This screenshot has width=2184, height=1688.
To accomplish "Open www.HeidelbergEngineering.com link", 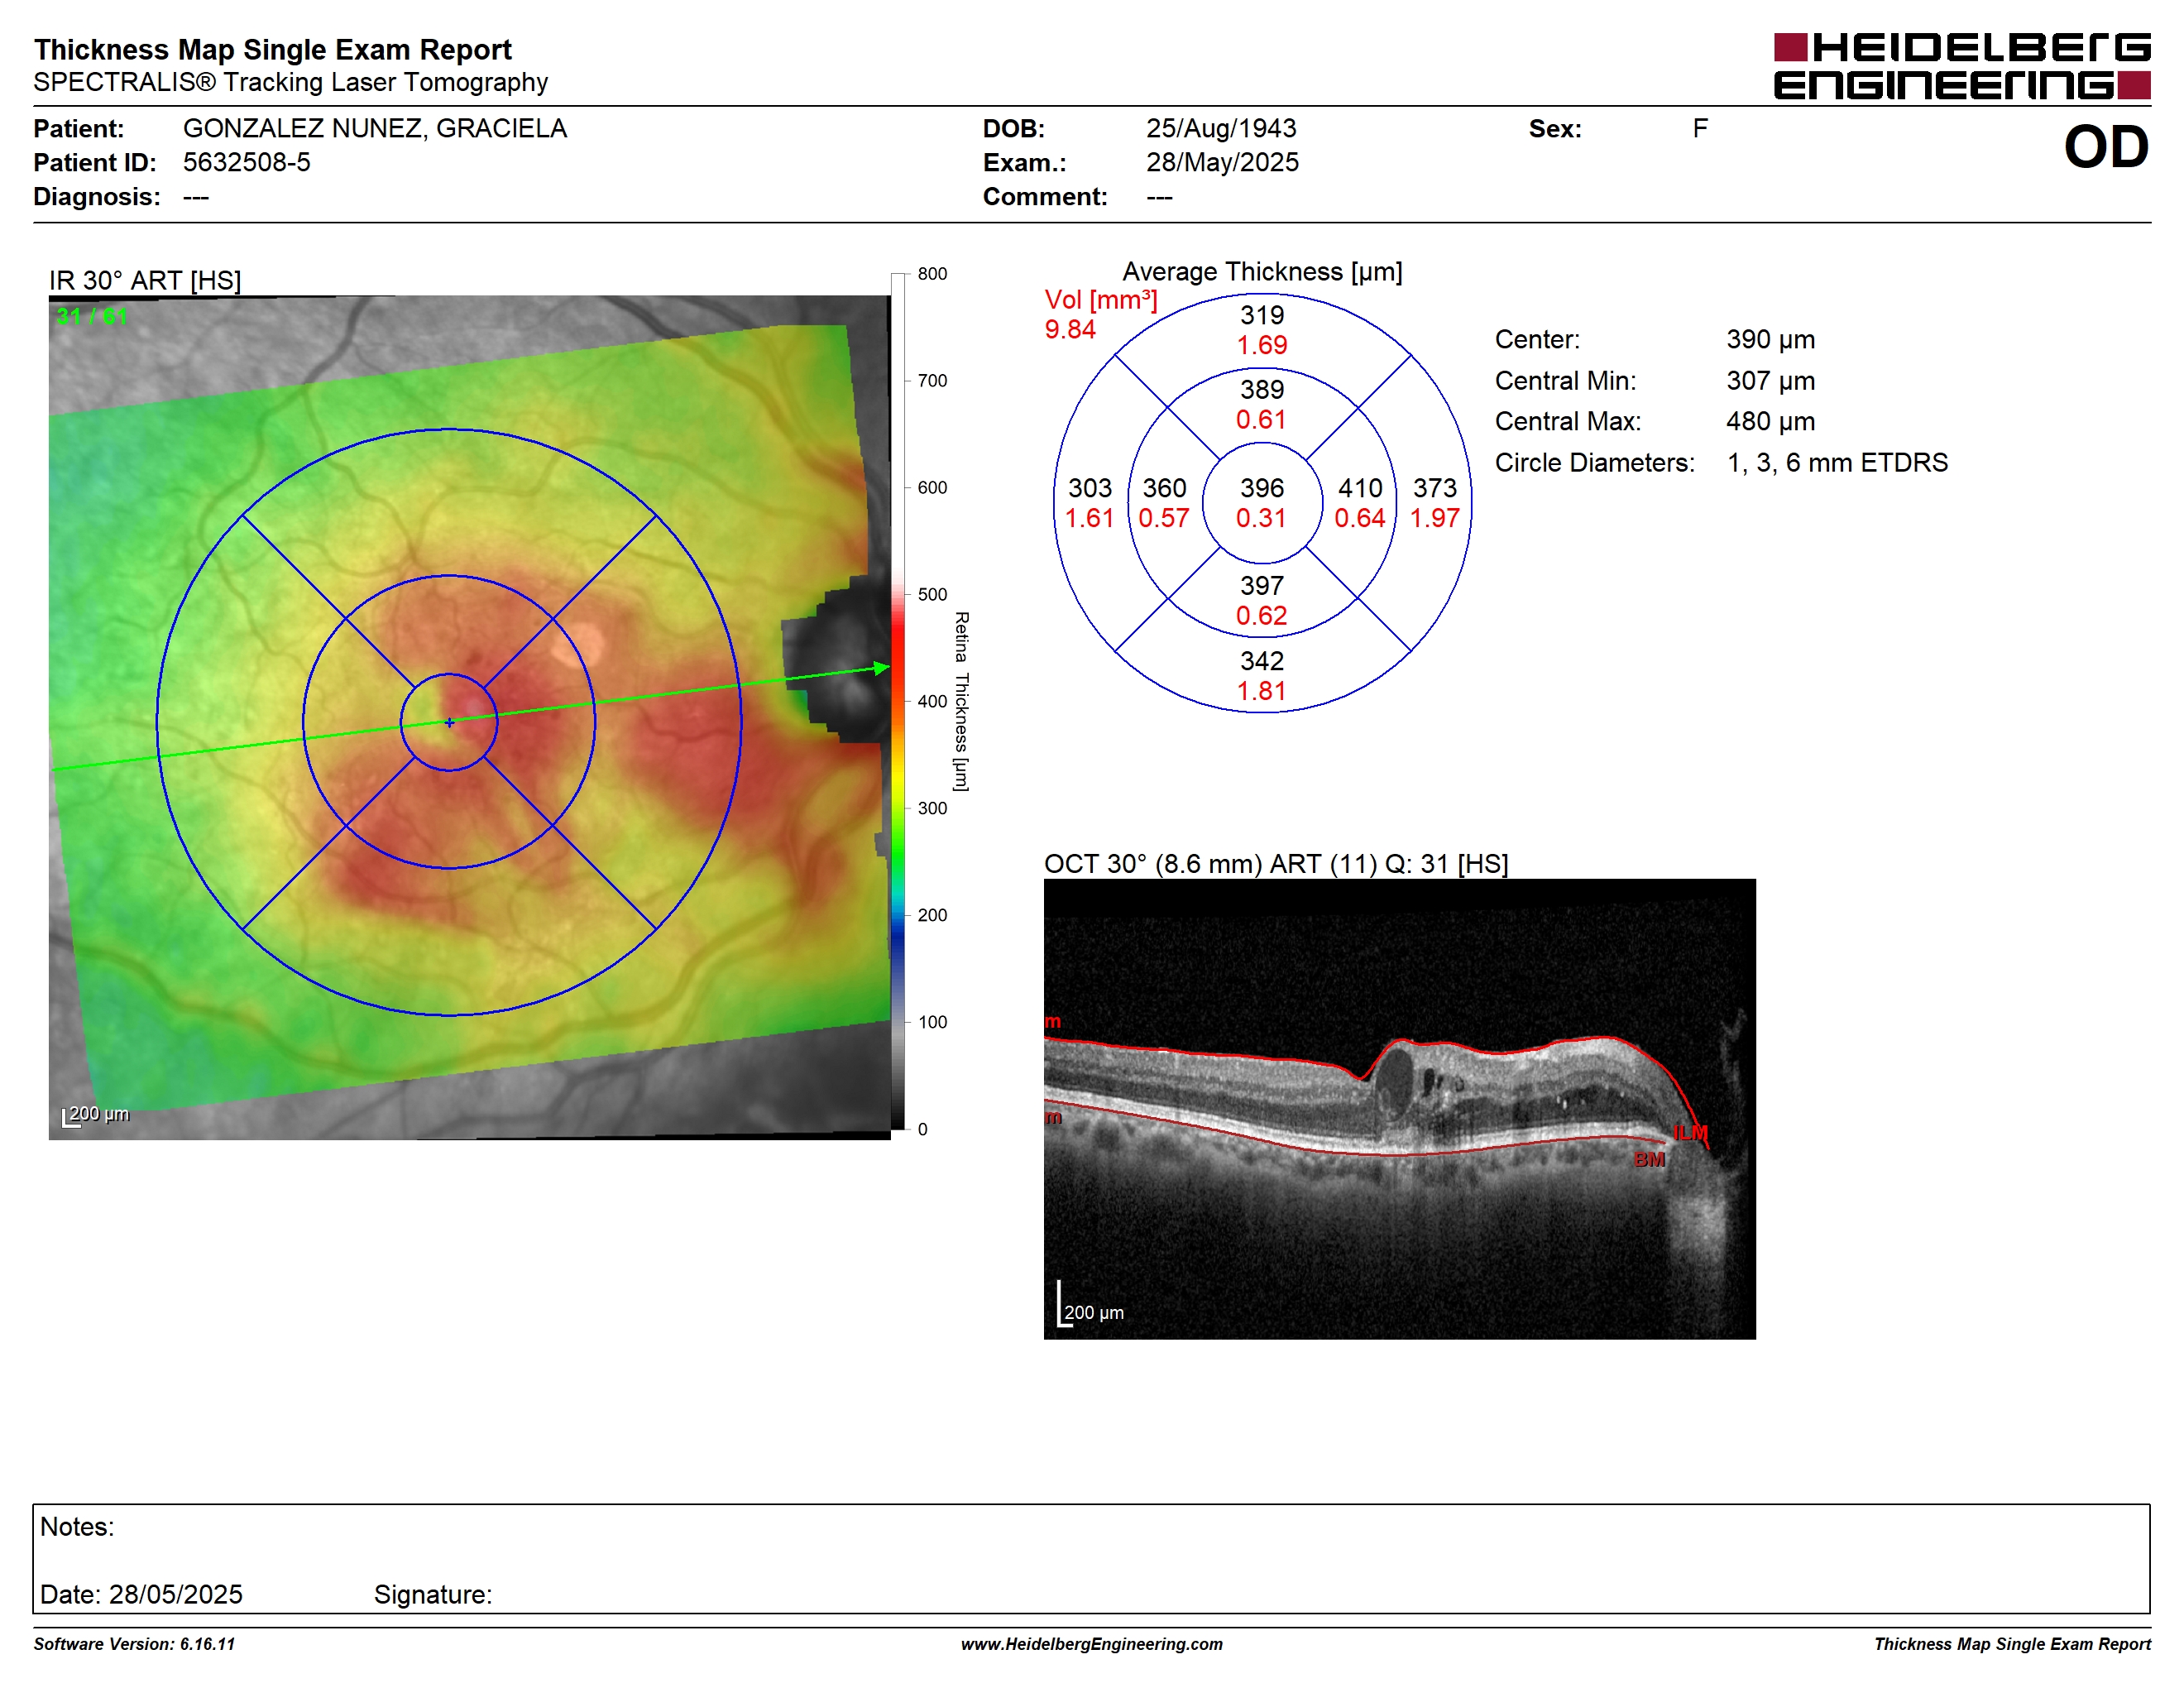I will [x=1091, y=1644].
